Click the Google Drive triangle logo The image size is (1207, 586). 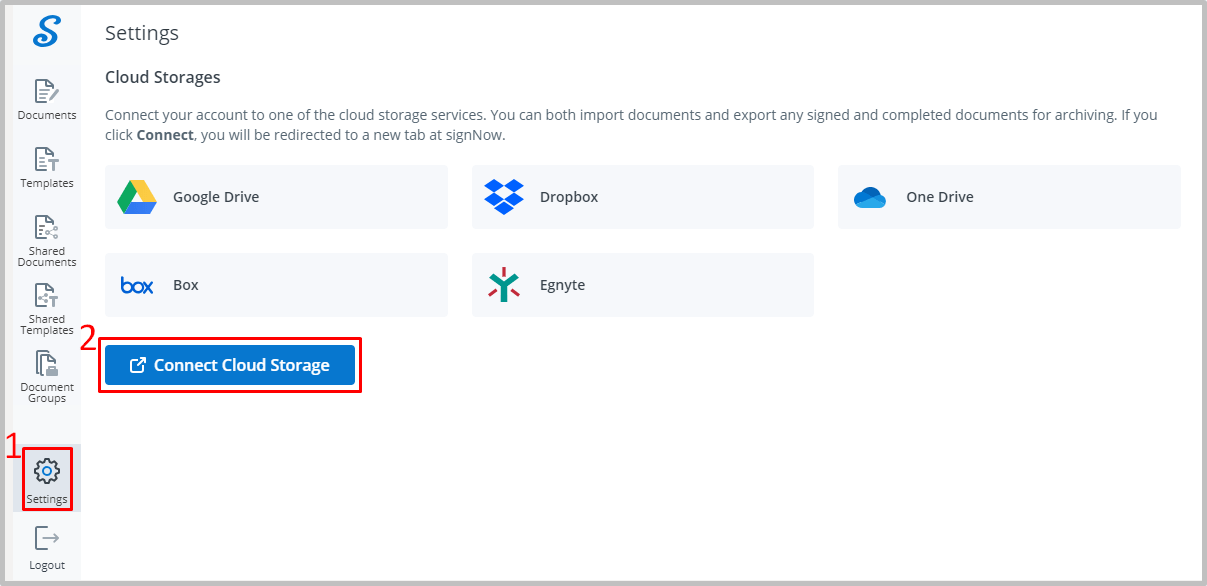point(136,197)
